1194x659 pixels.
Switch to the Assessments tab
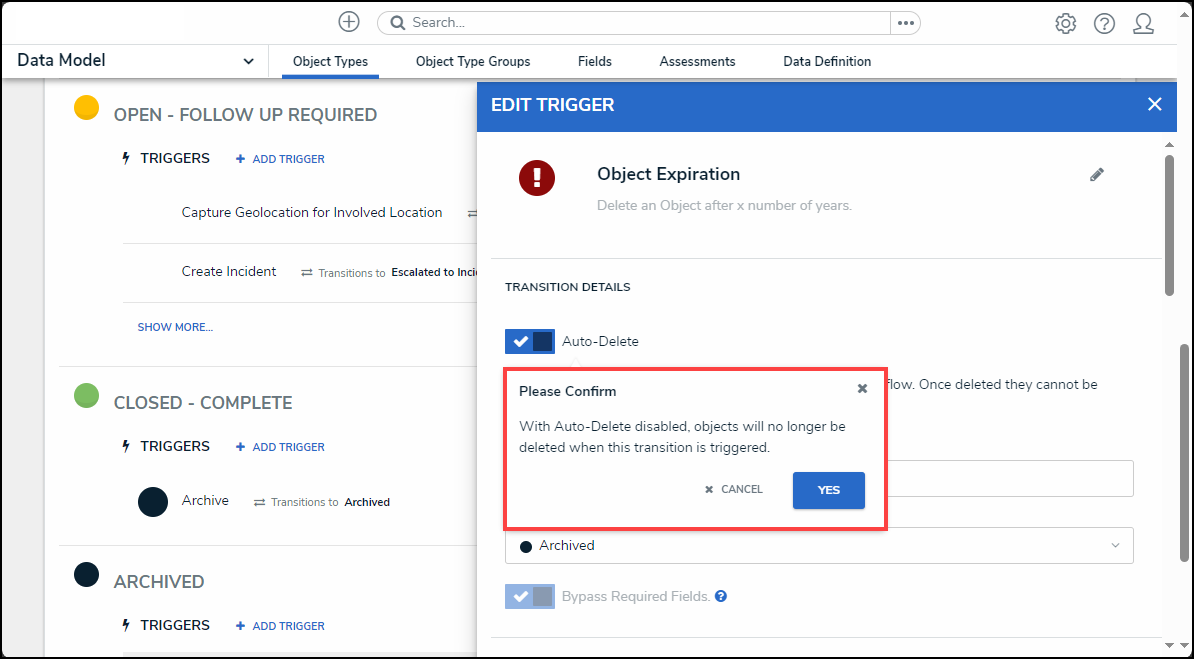coord(697,61)
